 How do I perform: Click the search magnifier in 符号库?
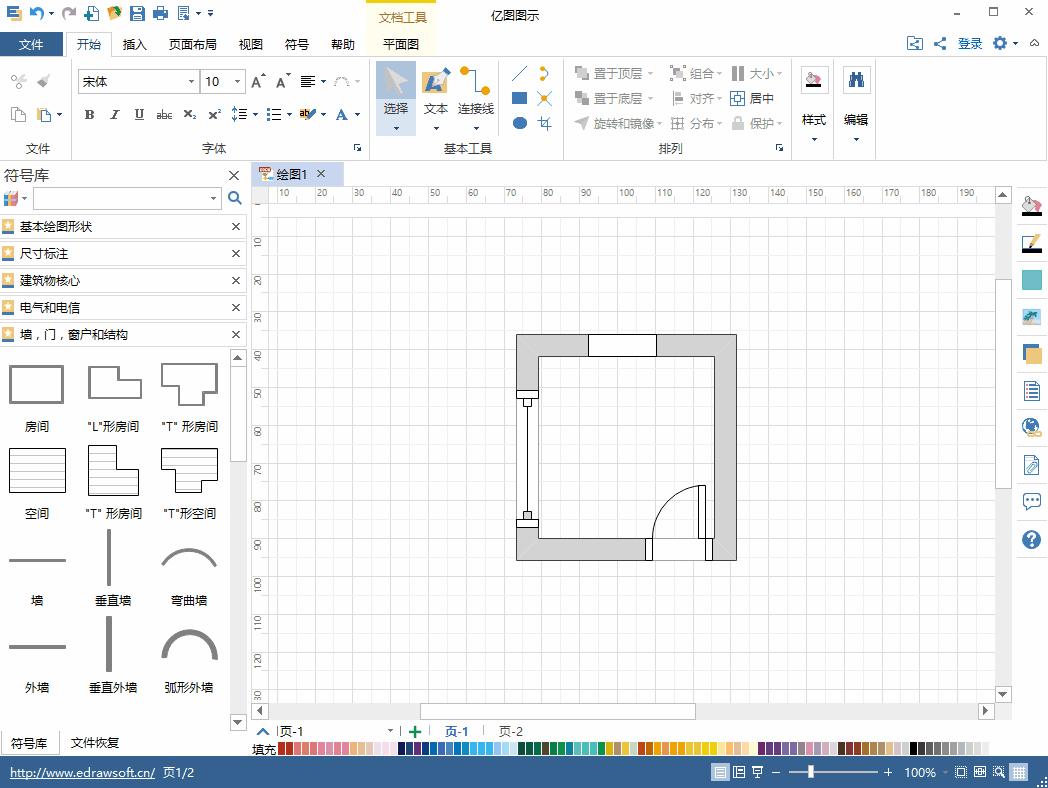235,198
